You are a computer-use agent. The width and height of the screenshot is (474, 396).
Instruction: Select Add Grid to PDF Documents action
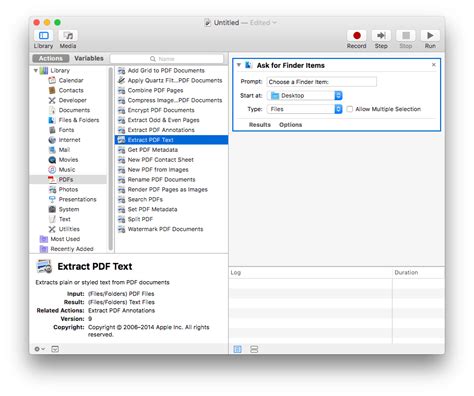click(x=166, y=71)
